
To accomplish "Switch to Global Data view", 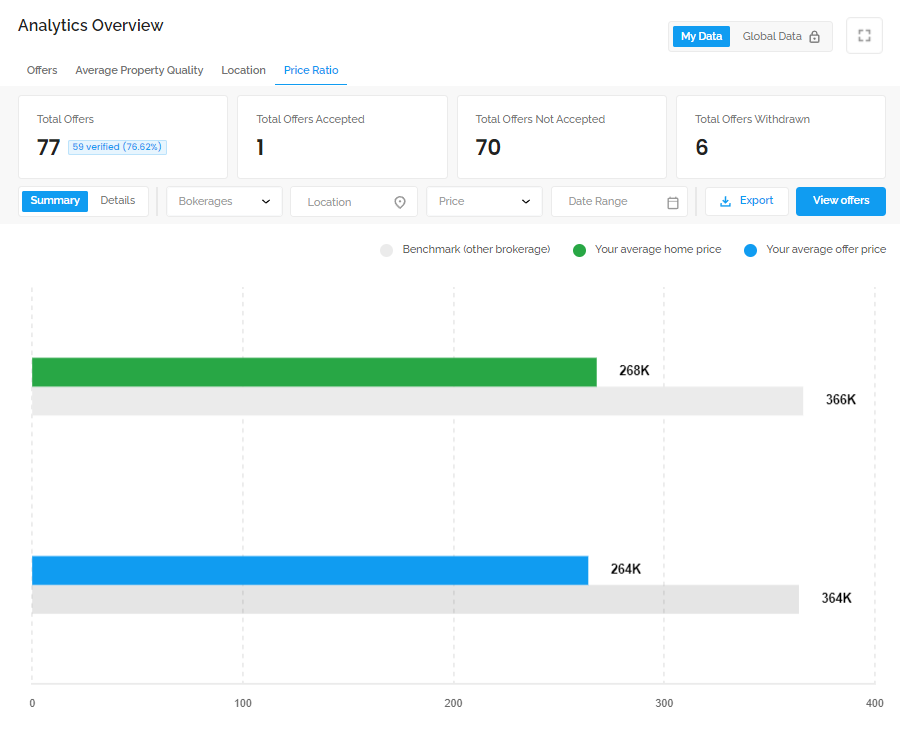I will [x=781, y=36].
